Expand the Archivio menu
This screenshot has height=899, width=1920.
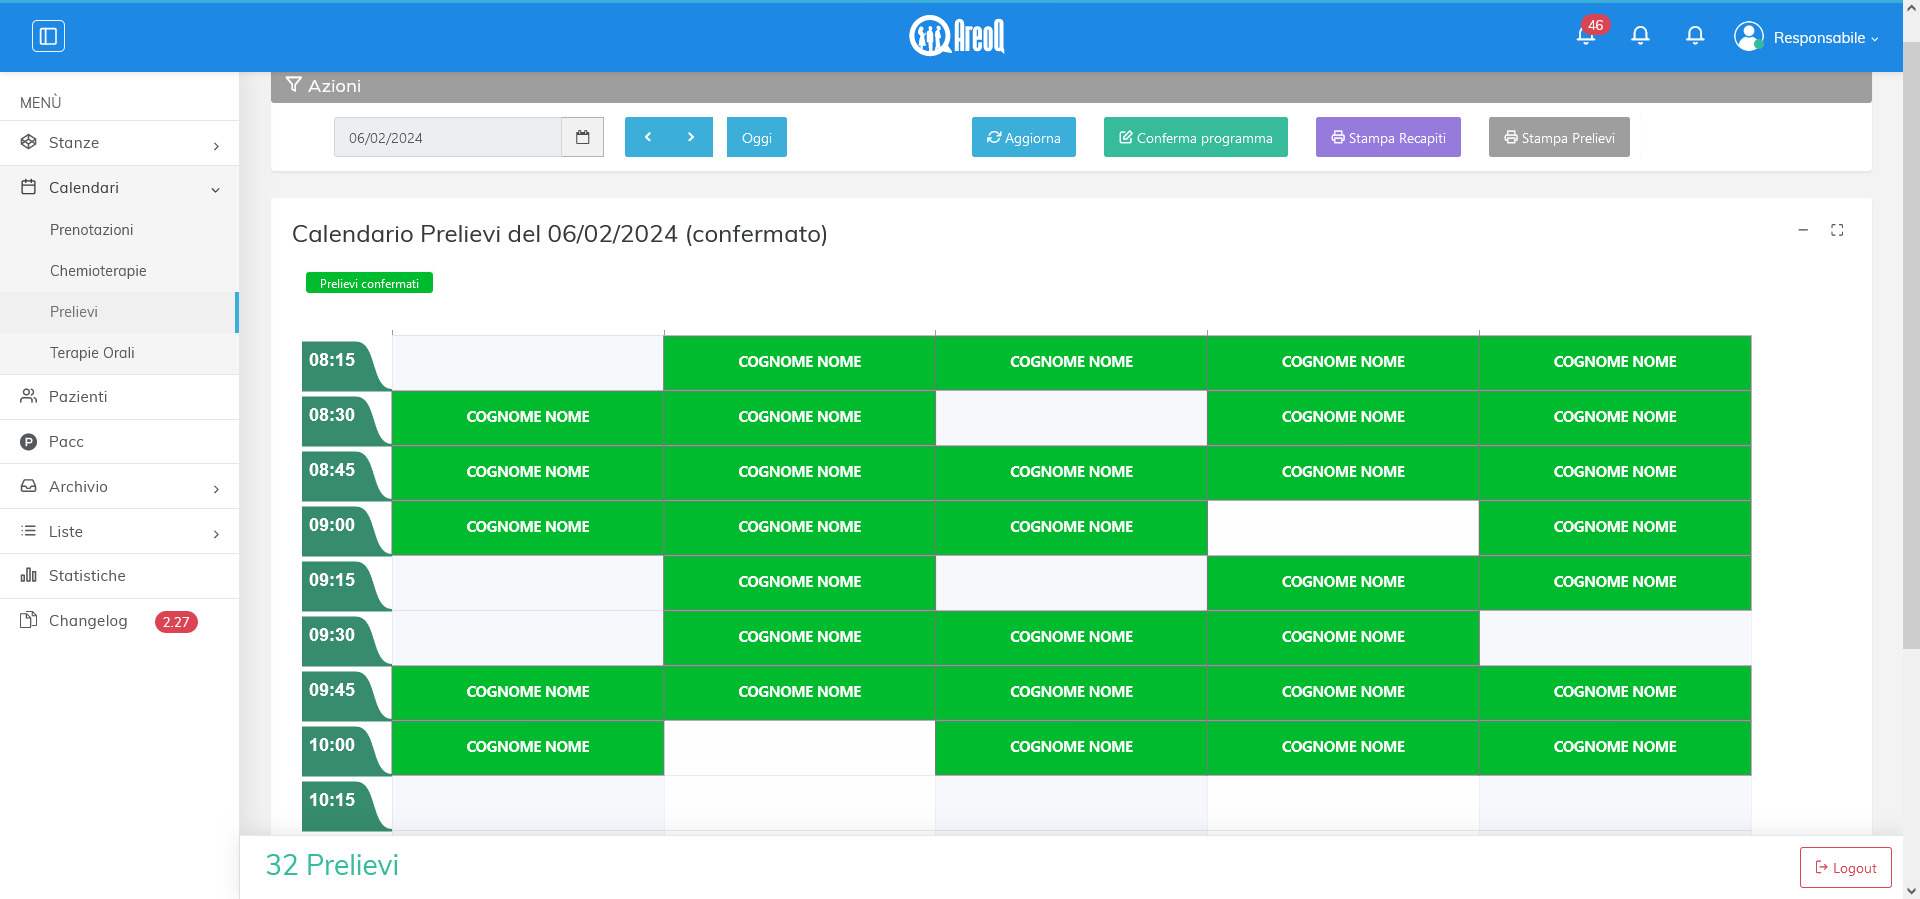point(119,487)
